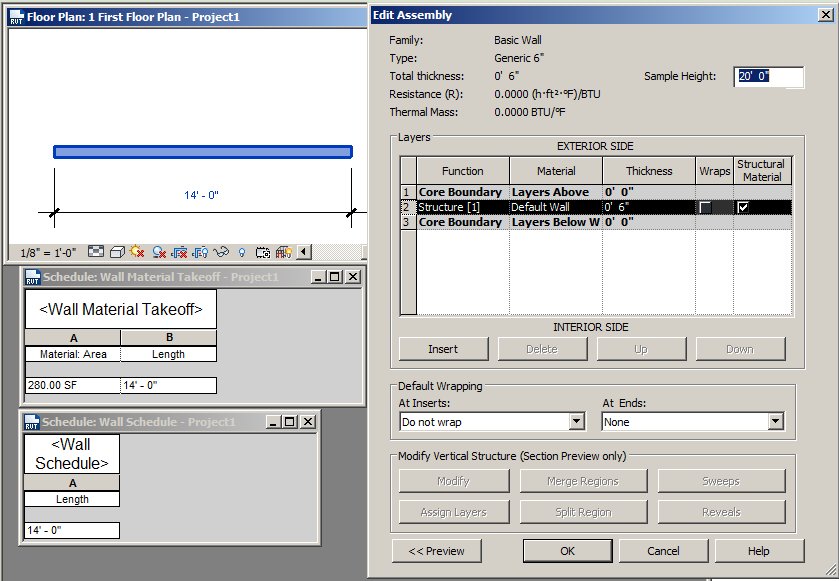The height and width of the screenshot is (581, 839).
Task: Click column B header in Material Takeoff
Action: tap(169, 338)
